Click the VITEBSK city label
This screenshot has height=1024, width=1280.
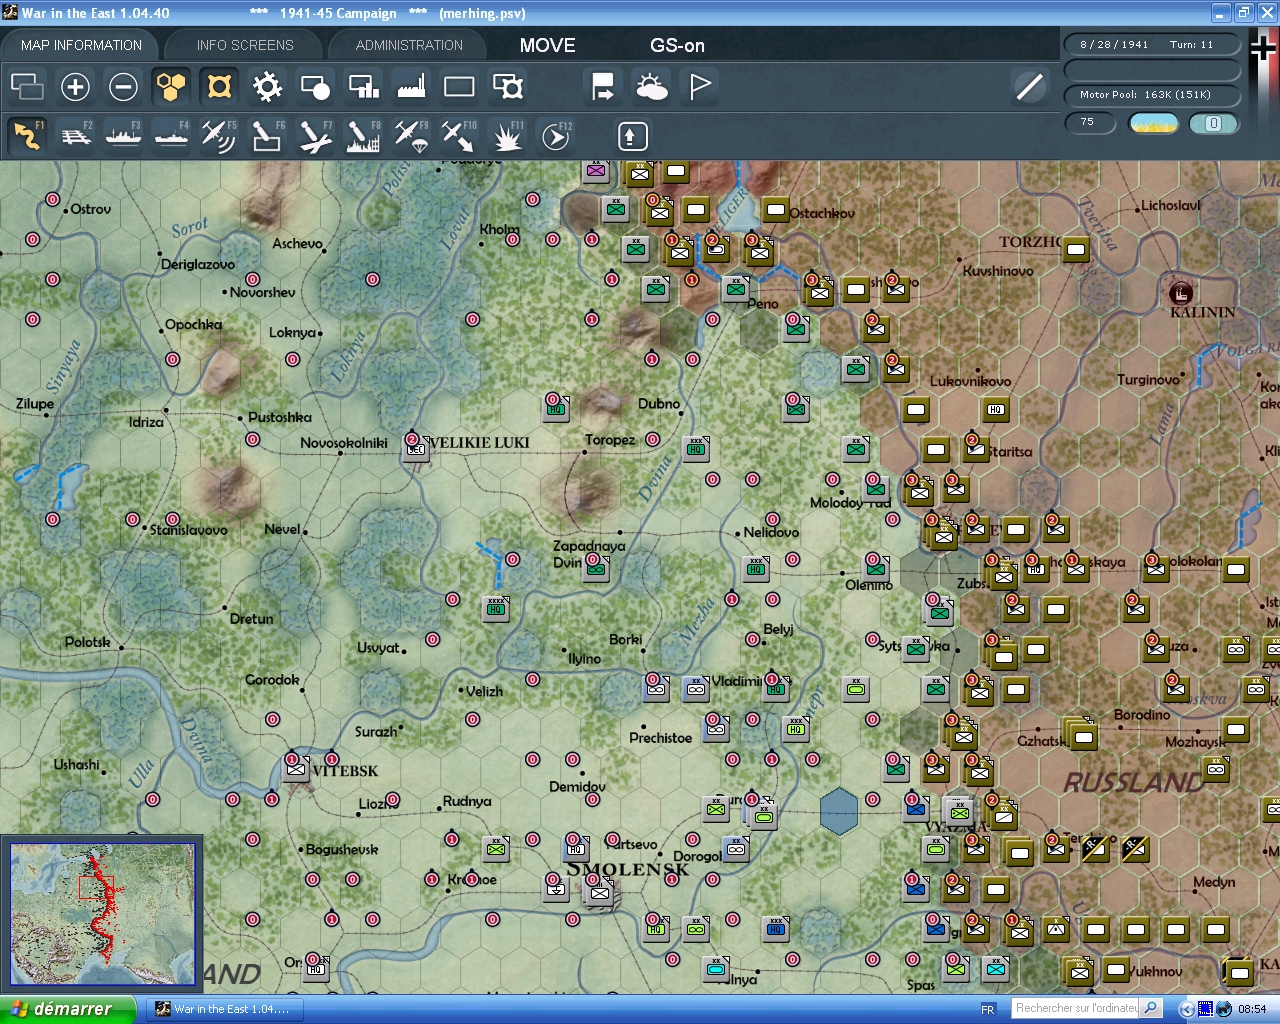345,771
